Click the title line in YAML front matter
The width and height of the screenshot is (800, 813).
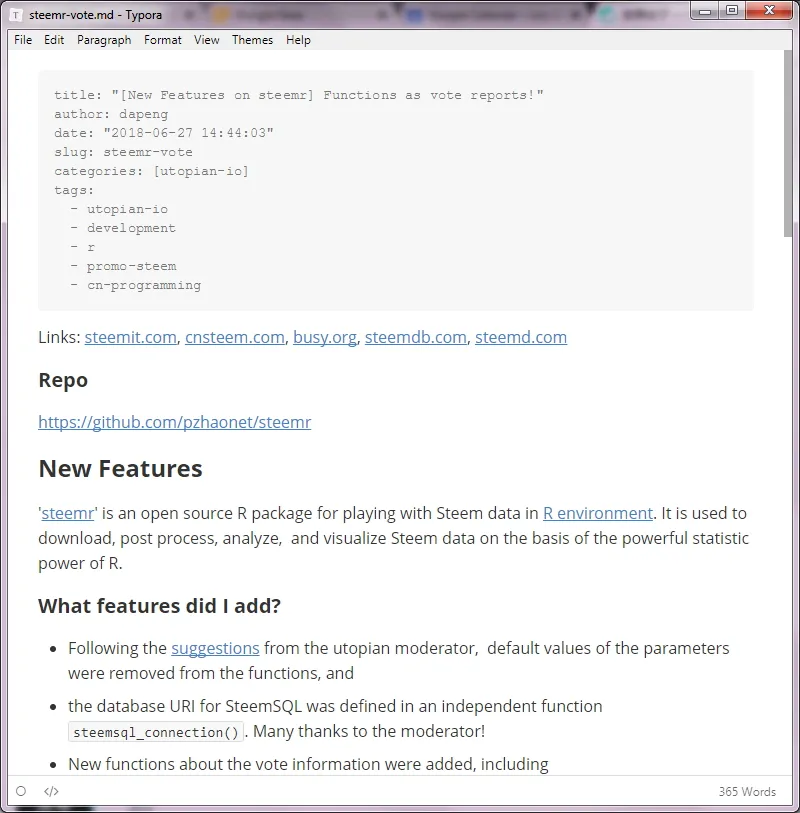(299, 95)
